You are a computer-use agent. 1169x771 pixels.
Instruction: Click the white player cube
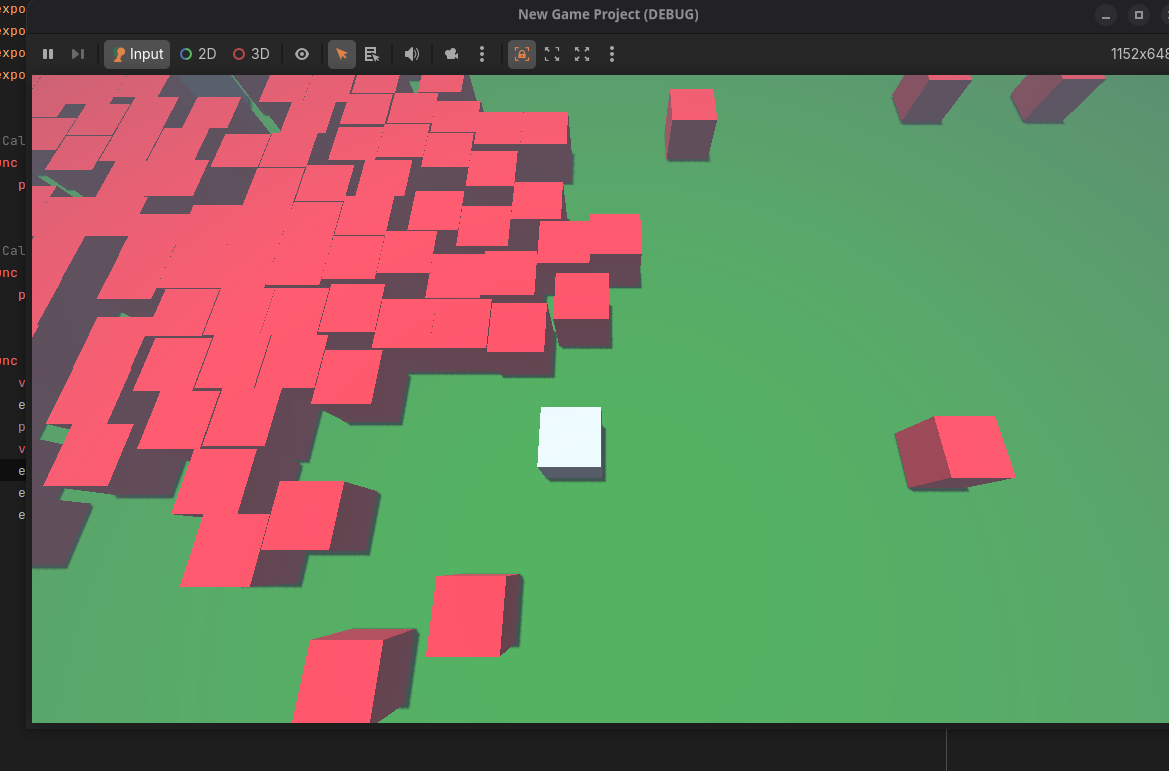click(x=570, y=437)
